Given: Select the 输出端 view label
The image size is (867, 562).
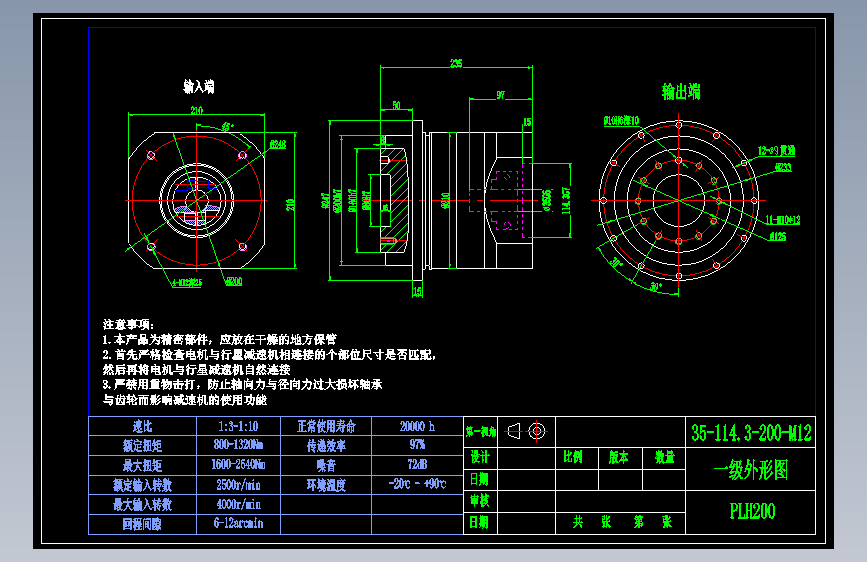Looking at the screenshot, I should (681, 91).
